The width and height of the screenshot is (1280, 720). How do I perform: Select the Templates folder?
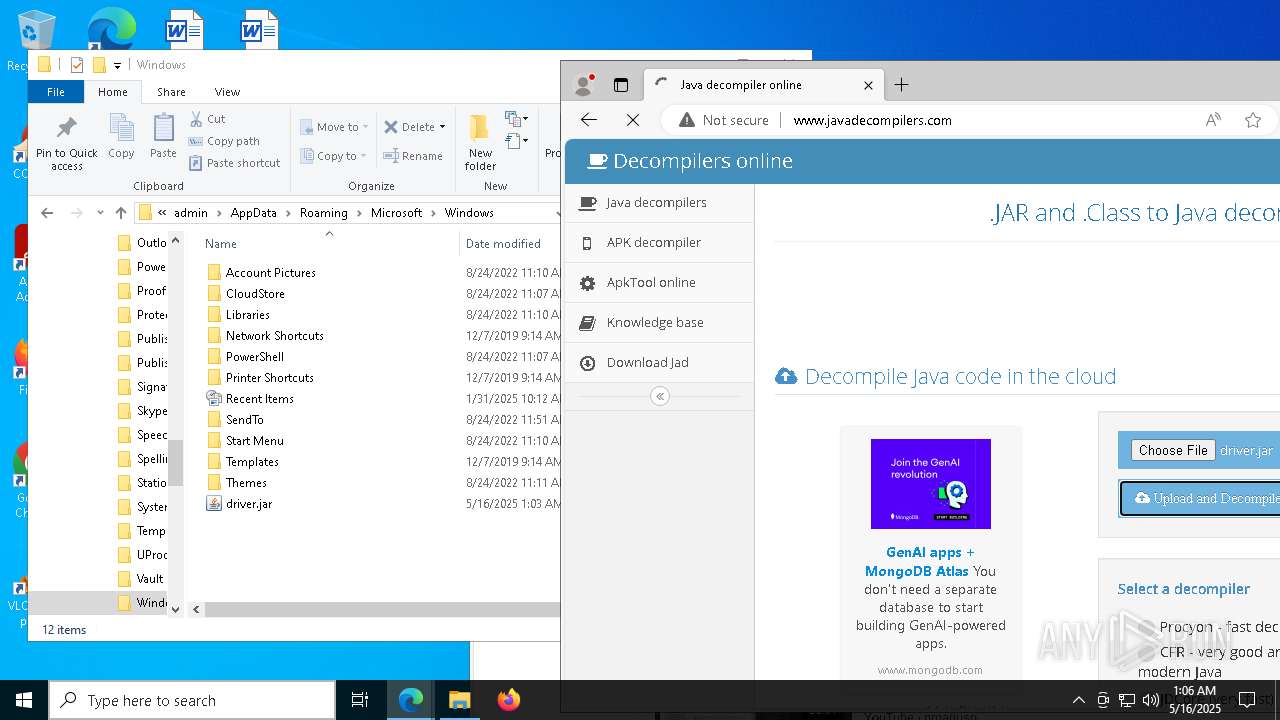point(252,462)
